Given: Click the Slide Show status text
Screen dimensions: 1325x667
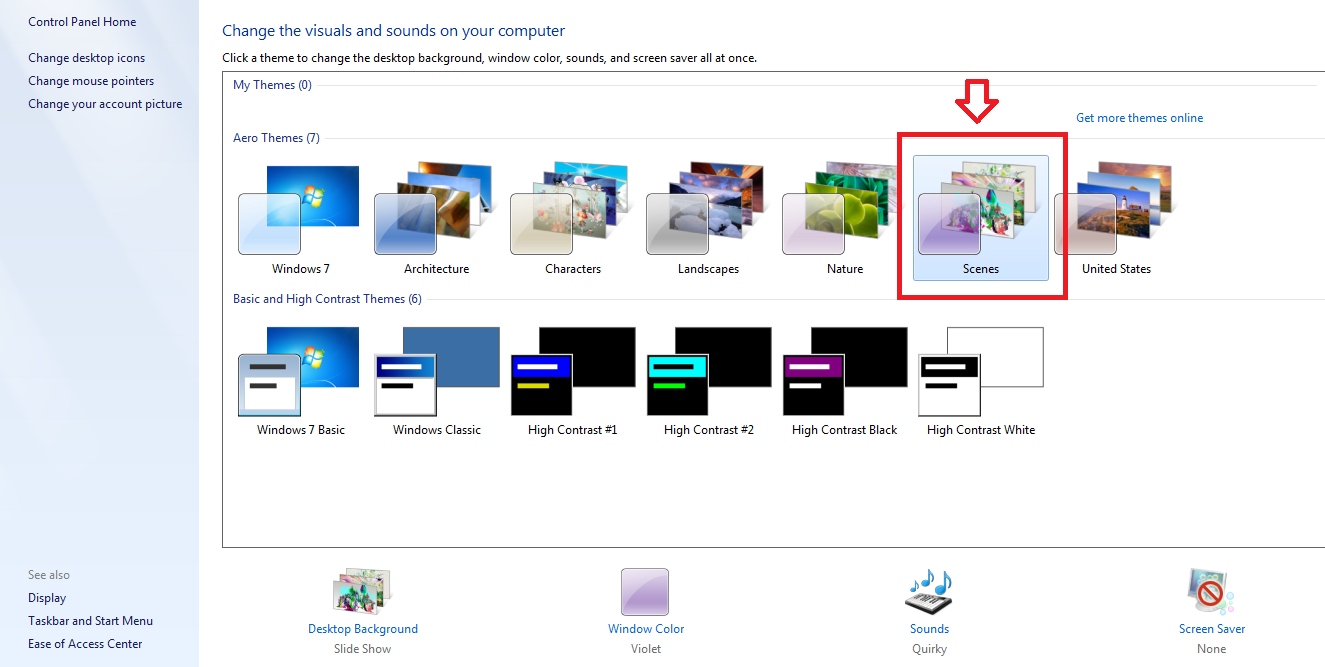Looking at the screenshot, I should [363, 649].
